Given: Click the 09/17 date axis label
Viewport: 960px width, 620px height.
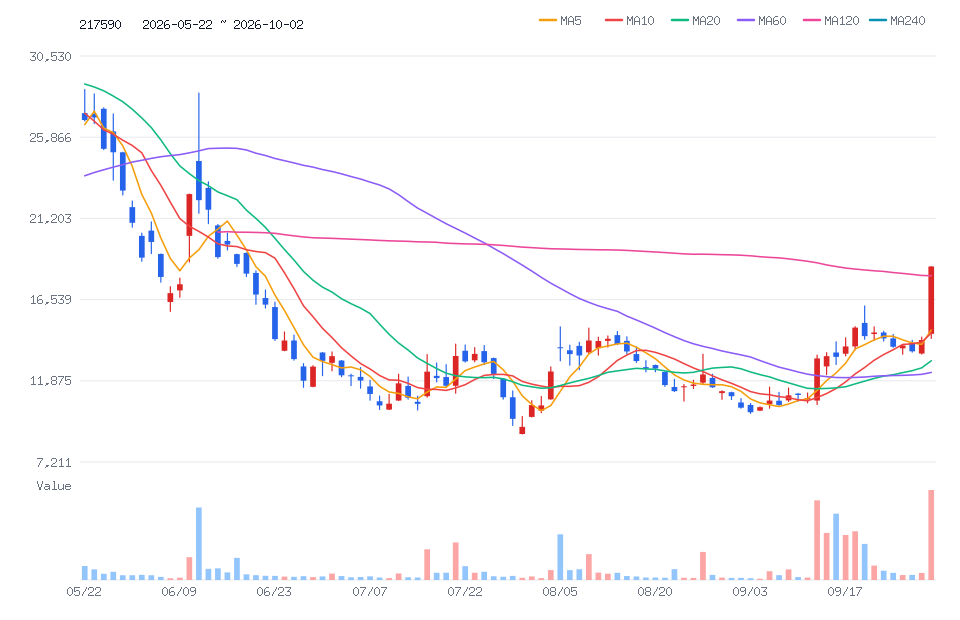Looking at the screenshot, I should [845, 592].
